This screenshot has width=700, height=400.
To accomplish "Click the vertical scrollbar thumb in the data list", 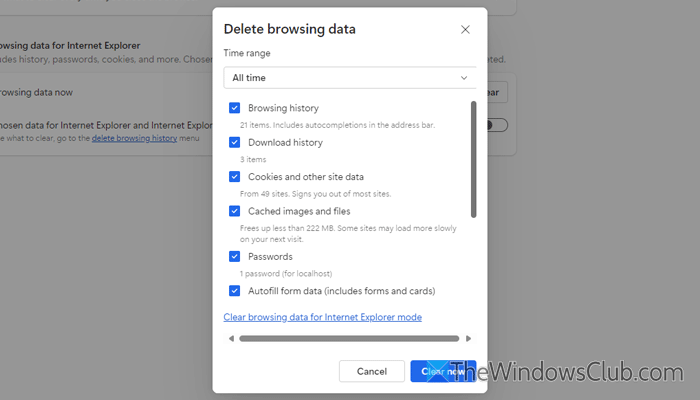I will click(474, 159).
